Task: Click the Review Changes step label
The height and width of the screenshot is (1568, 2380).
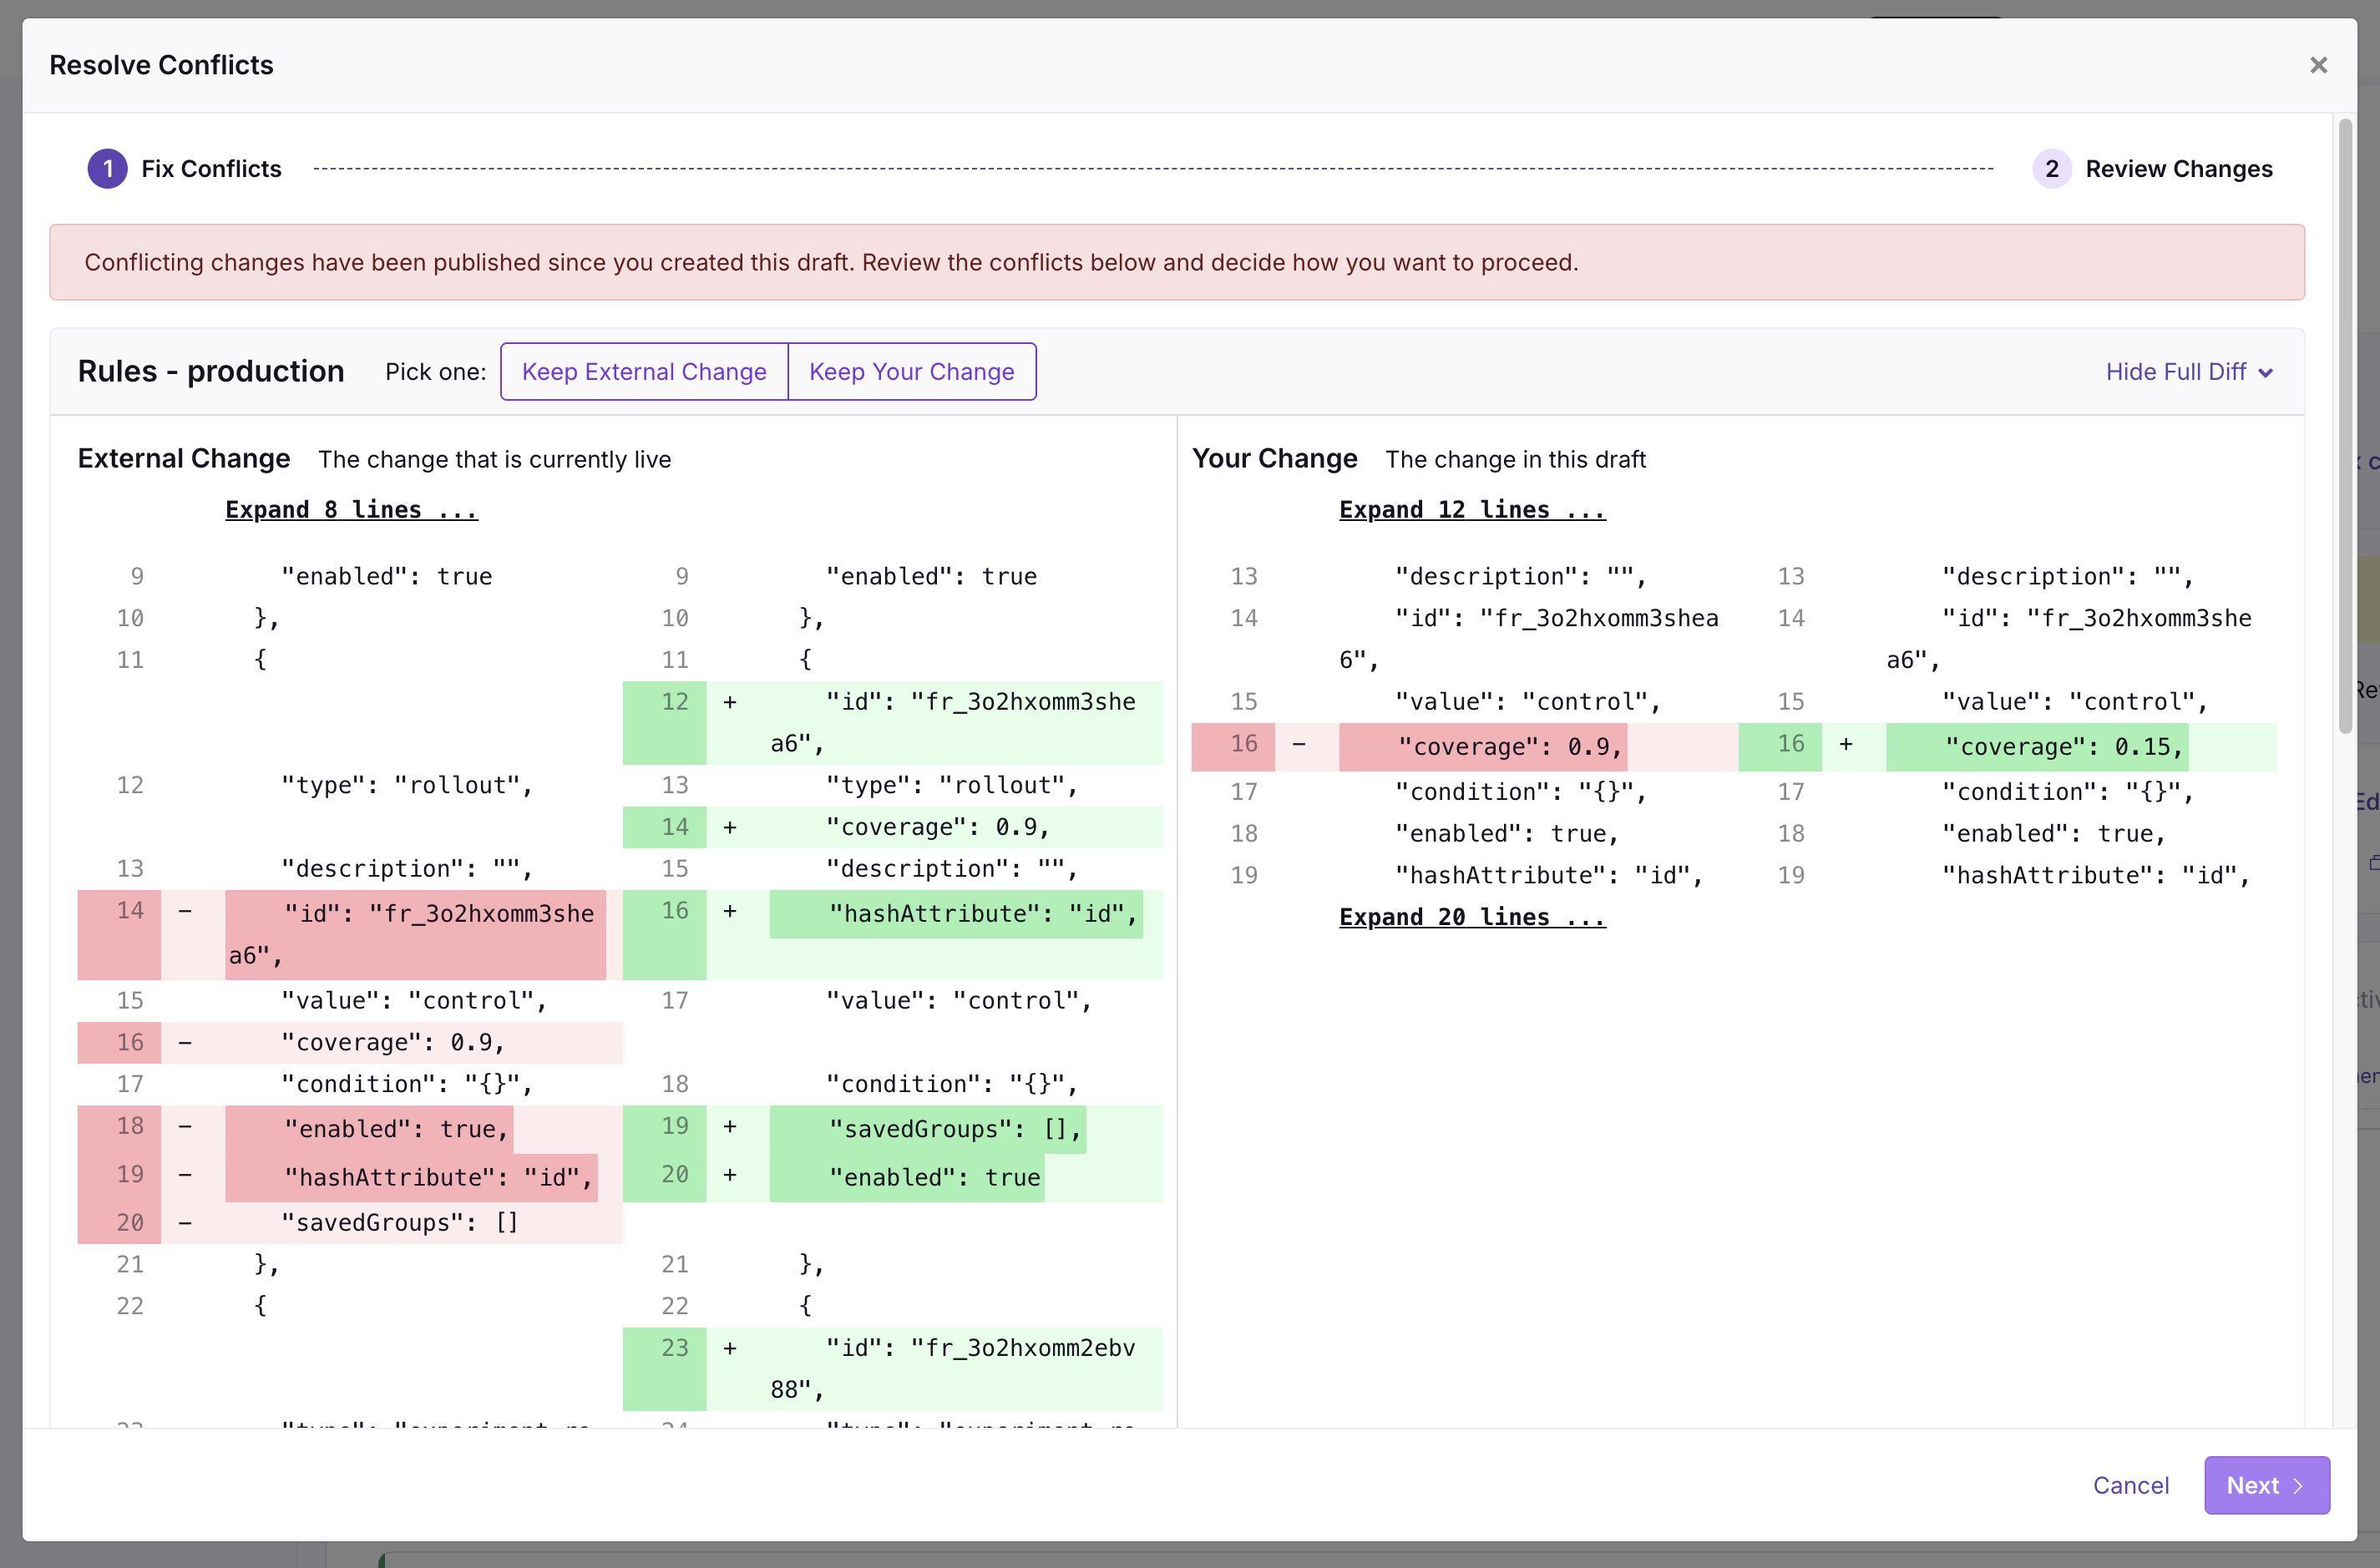Action: tap(2178, 169)
